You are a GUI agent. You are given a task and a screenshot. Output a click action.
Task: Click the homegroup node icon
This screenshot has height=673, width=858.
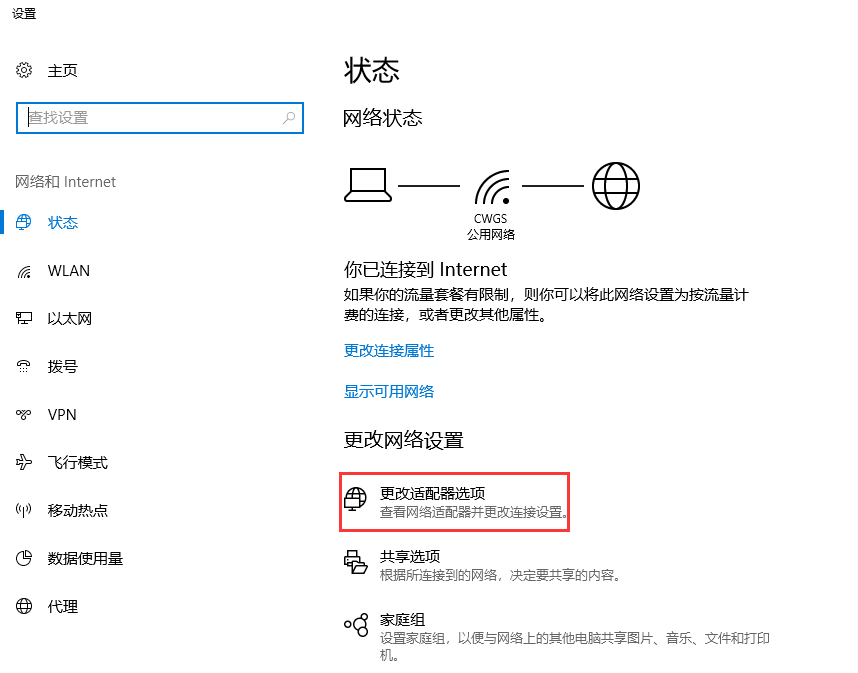coord(356,625)
